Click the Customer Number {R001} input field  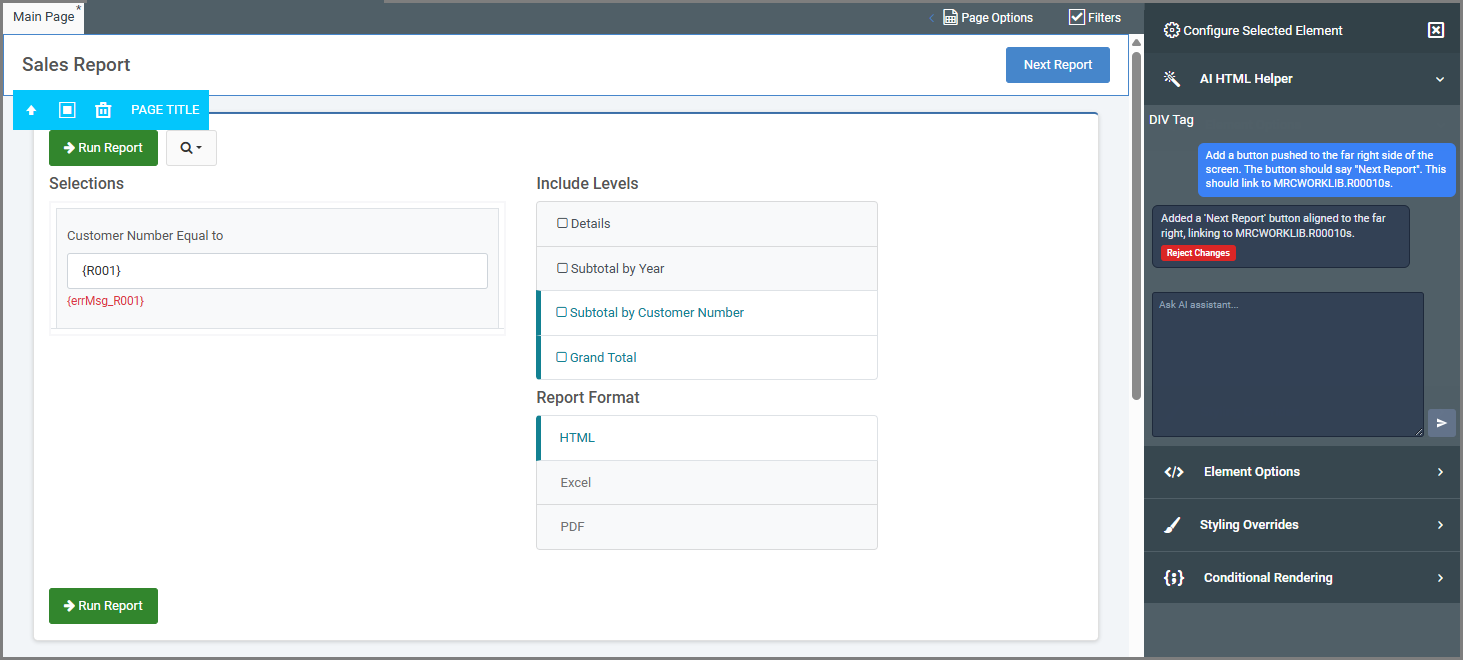tap(277, 271)
